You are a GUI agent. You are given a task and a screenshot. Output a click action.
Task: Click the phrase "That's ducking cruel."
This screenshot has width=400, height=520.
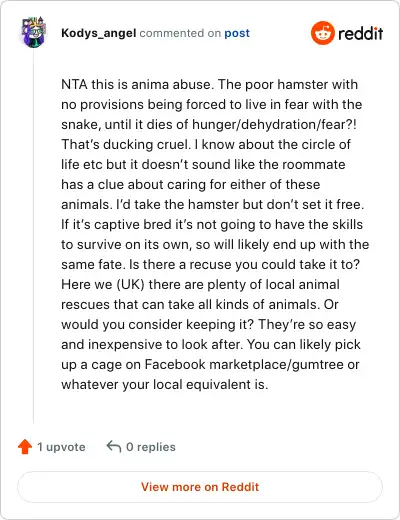pyautogui.click(x=126, y=145)
